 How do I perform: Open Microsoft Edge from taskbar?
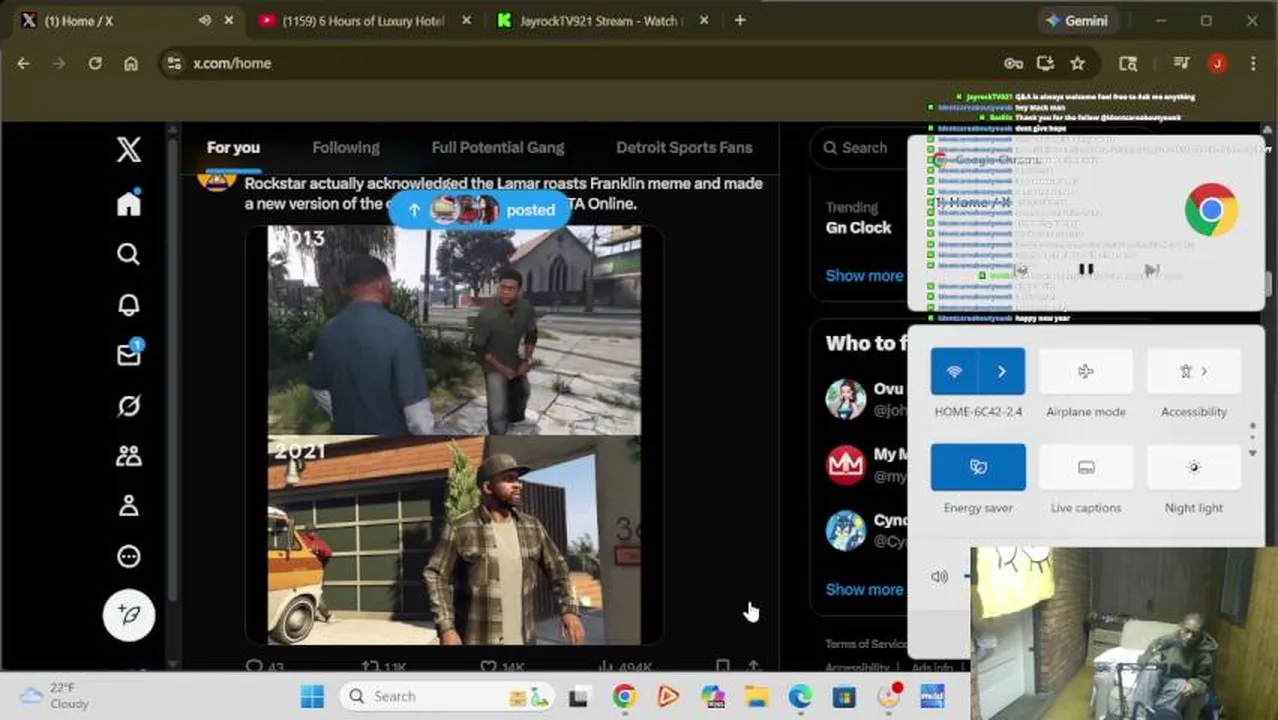[x=800, y=696]
